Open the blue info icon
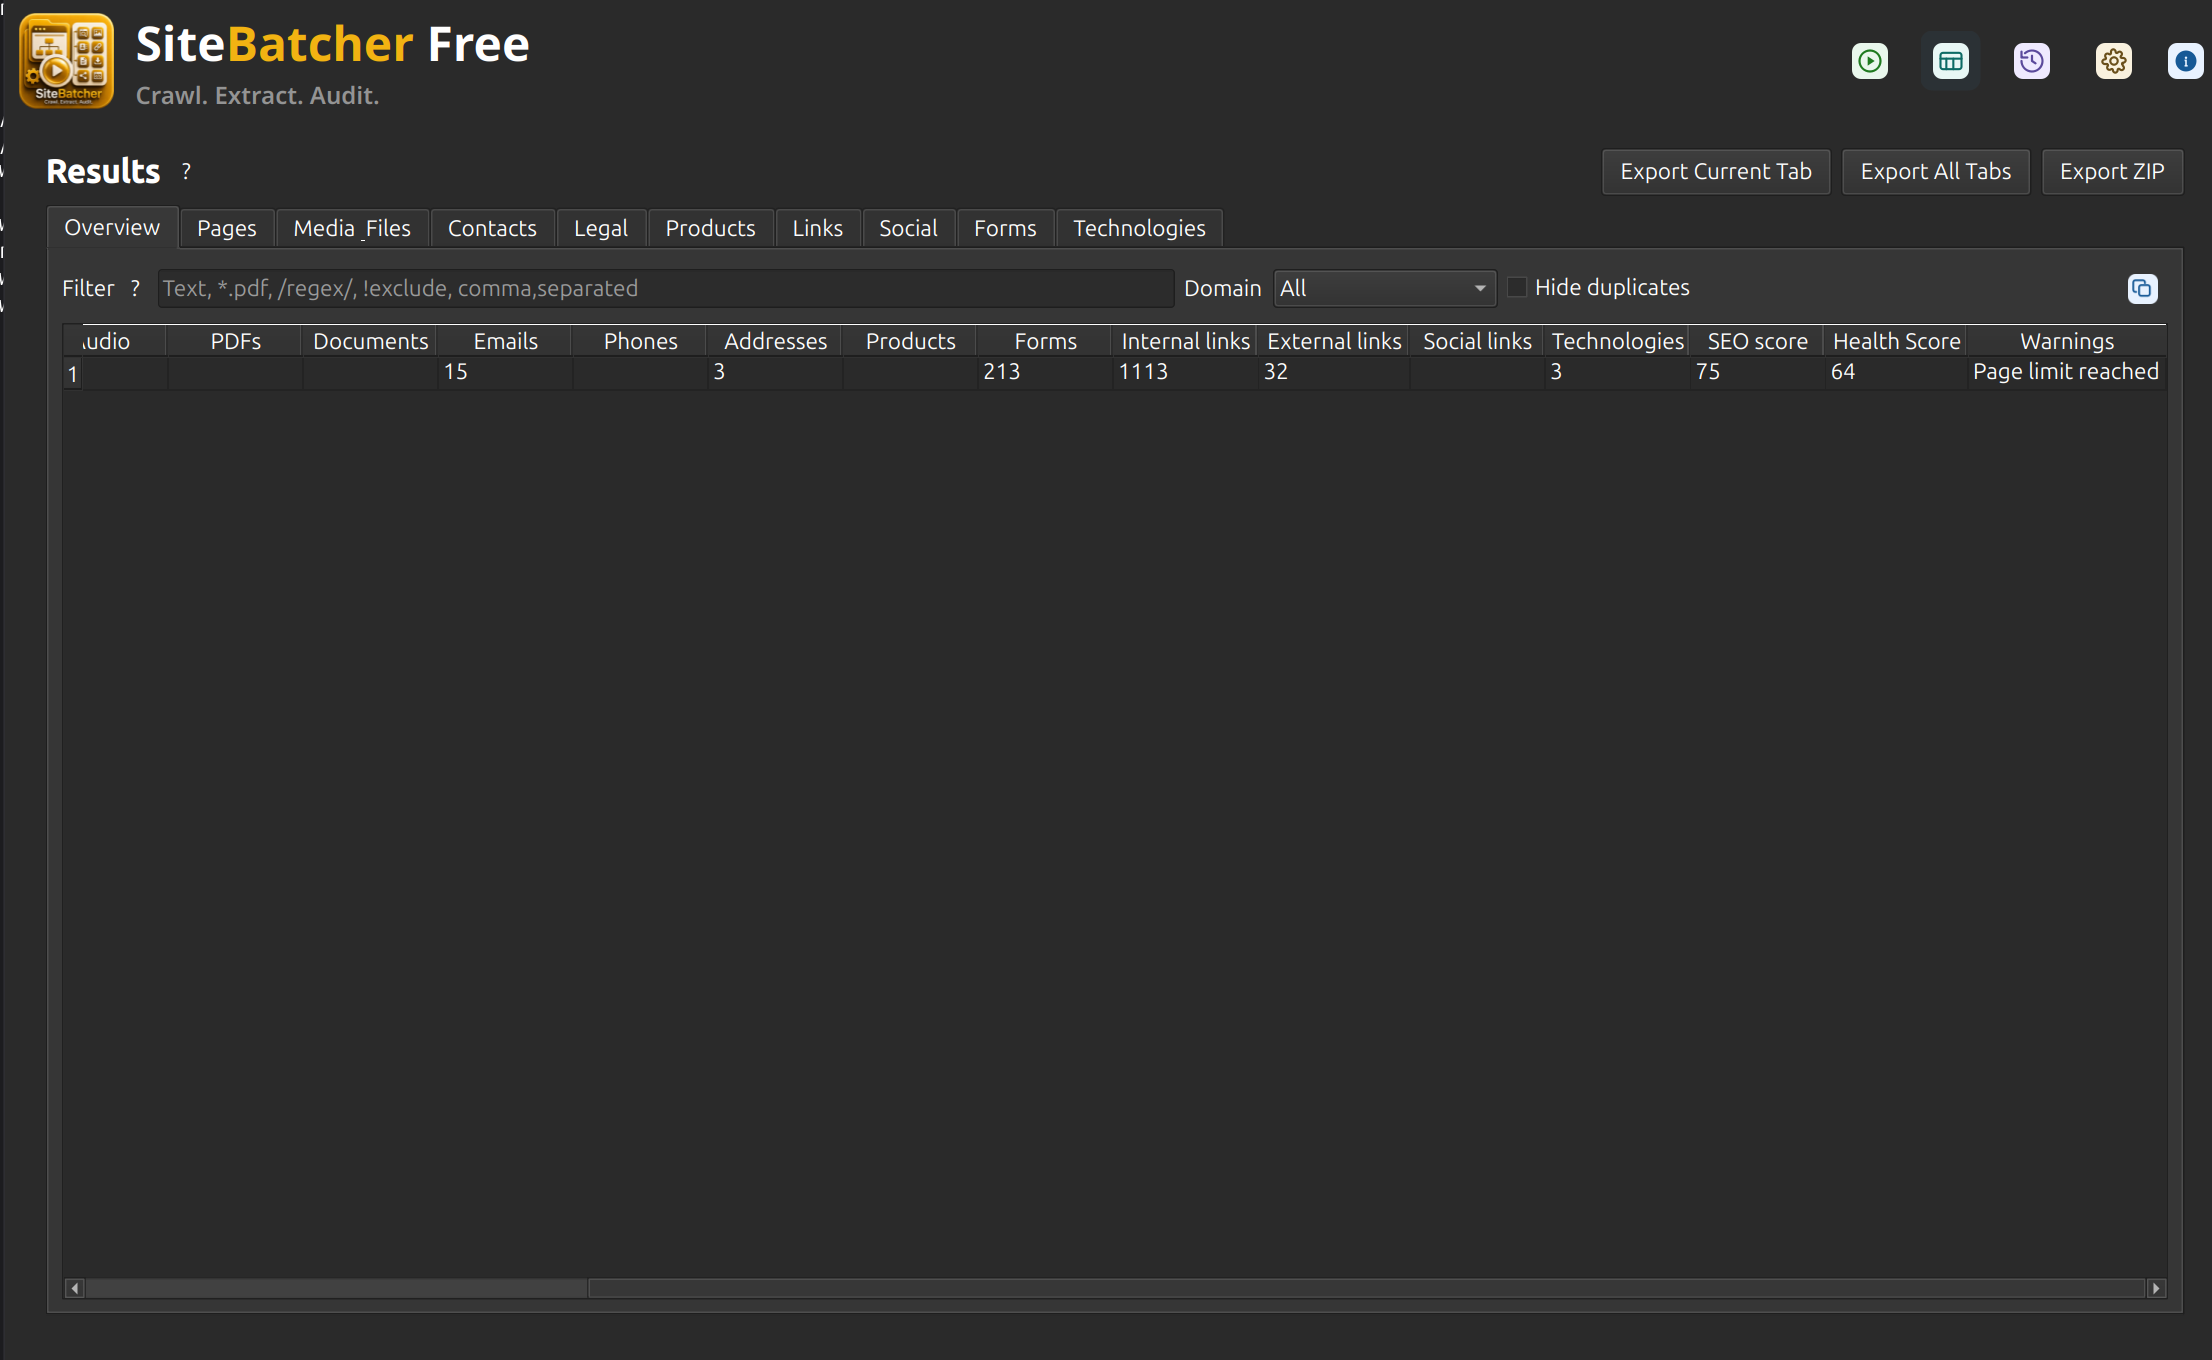 2186,61
